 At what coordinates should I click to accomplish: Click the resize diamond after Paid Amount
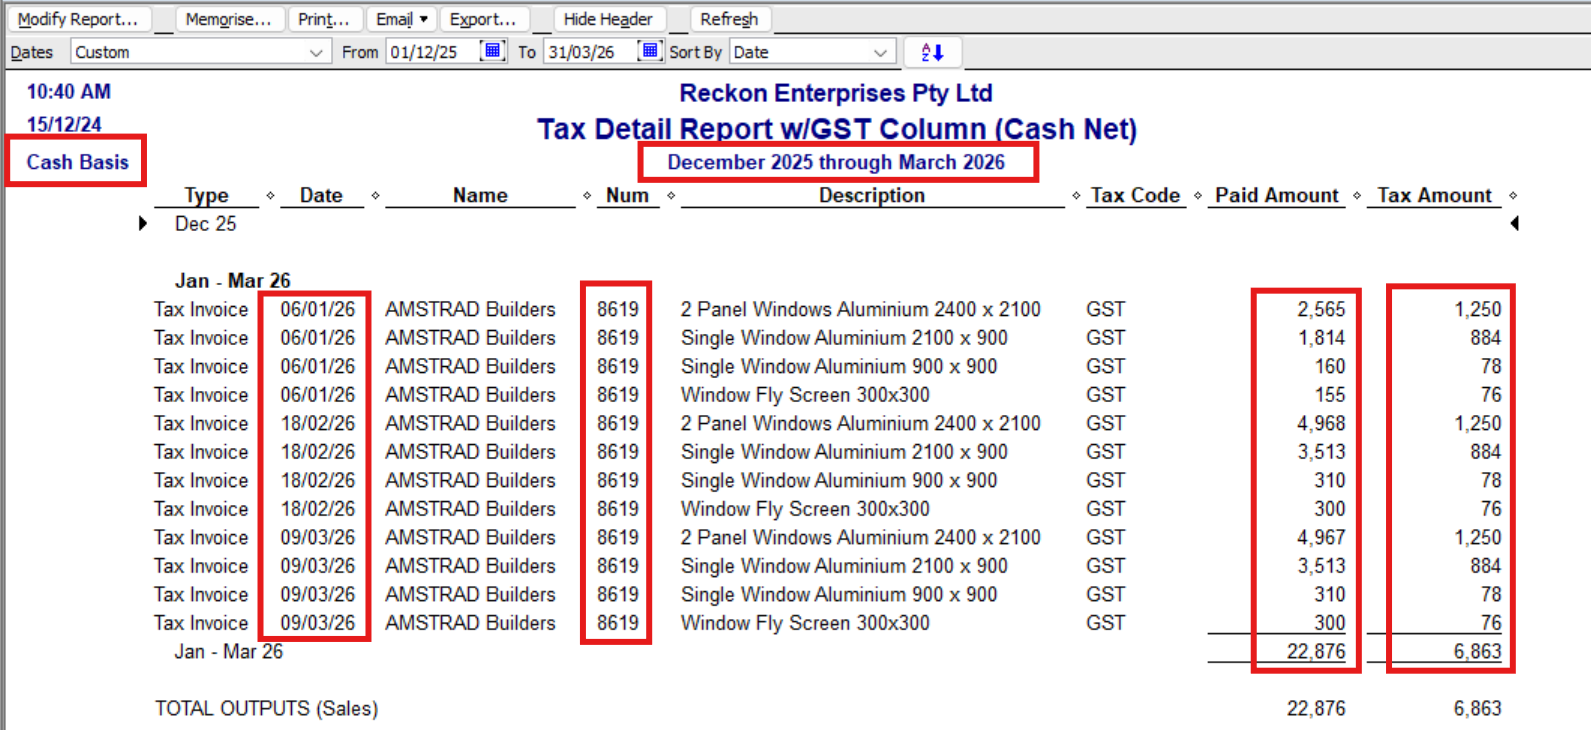(1357, 195)
